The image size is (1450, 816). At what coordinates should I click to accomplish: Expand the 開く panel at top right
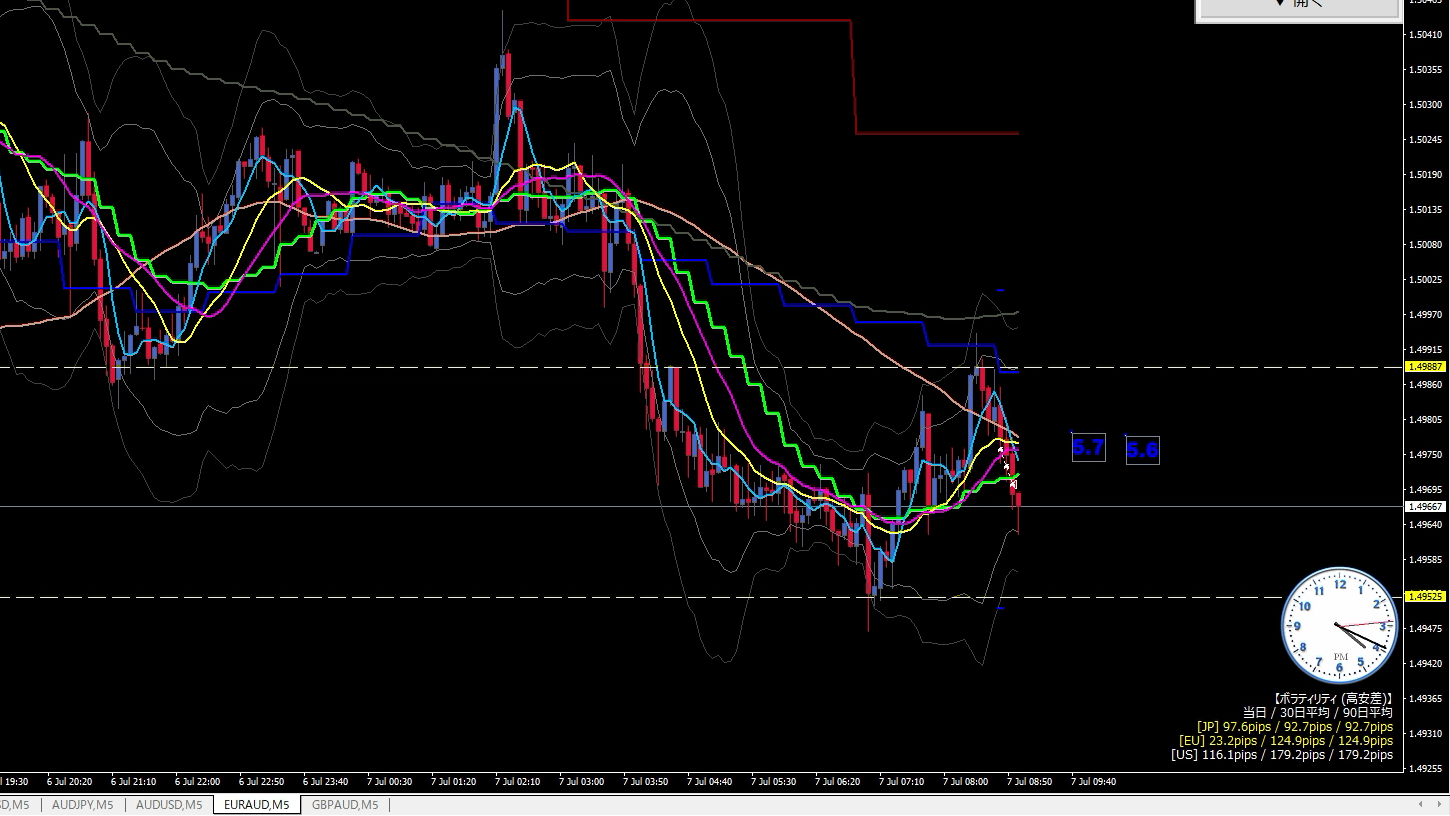click(1298, 6)
